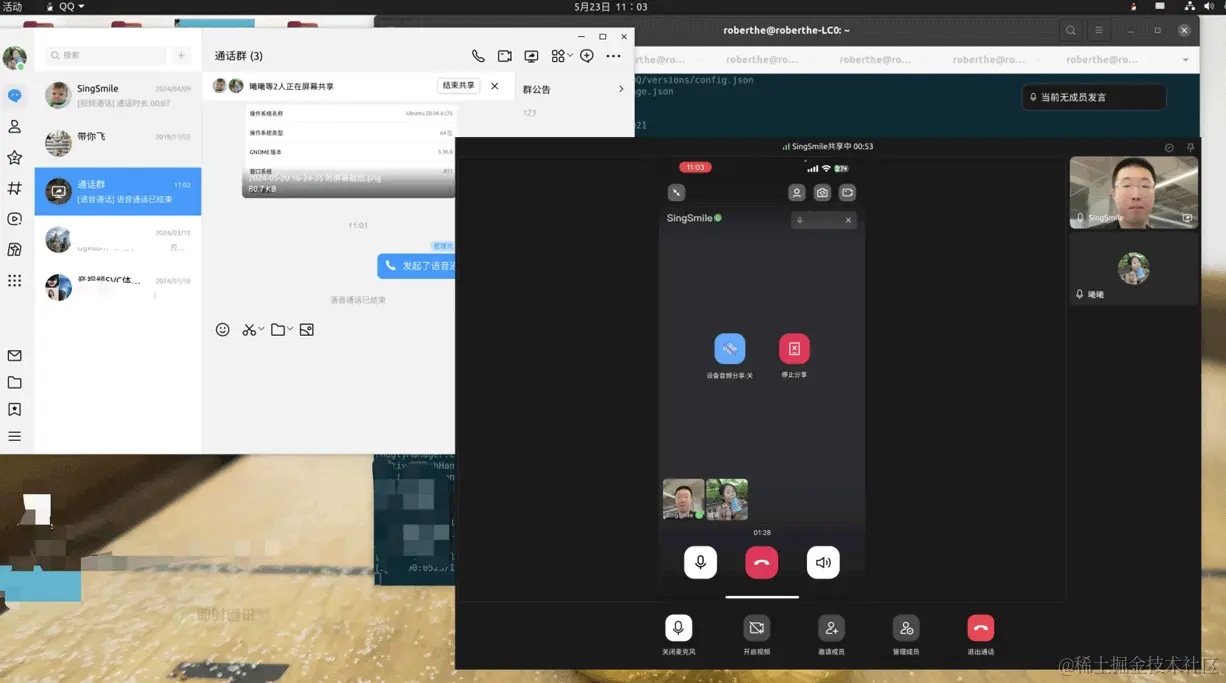Select SingSmile video tile in call panel

pos(1133,192)
